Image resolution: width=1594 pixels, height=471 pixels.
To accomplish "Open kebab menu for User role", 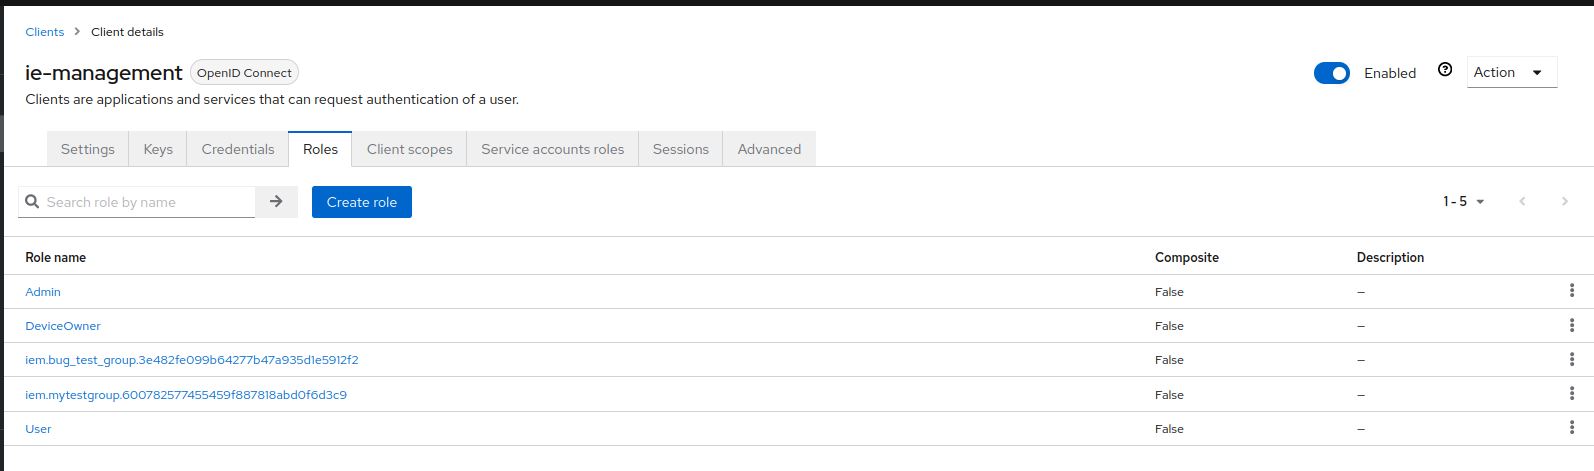I will coord(1571,429).
